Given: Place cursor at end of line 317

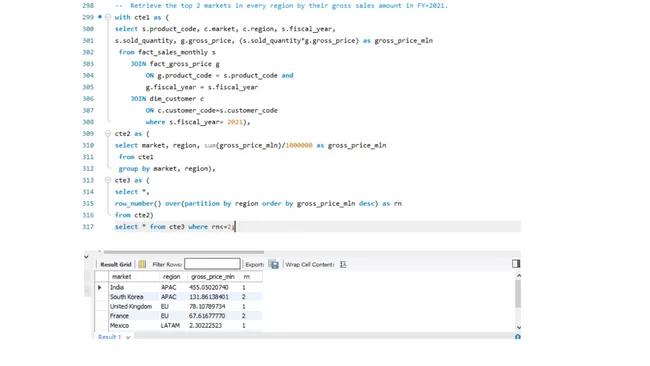Looking at the screenshot, I should click(x=235, y=227).
